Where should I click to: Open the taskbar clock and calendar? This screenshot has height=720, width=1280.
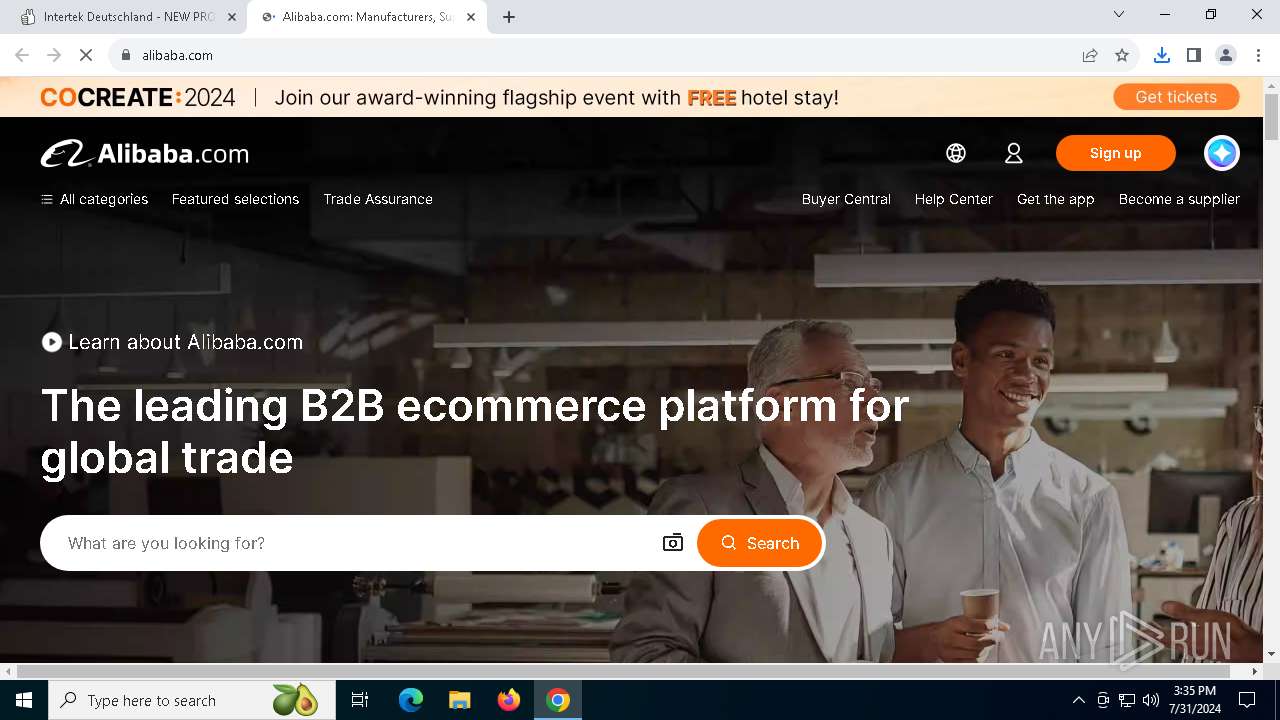click(1195, 700)
